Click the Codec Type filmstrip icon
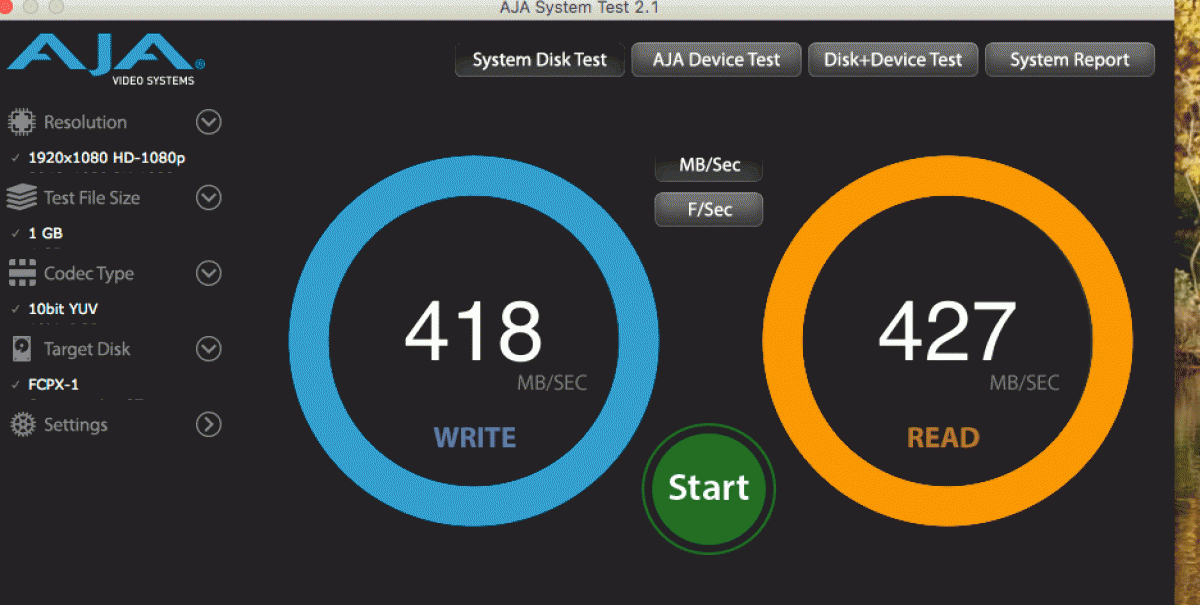The width and height of the screenshot is (1200, 605). 22,273
